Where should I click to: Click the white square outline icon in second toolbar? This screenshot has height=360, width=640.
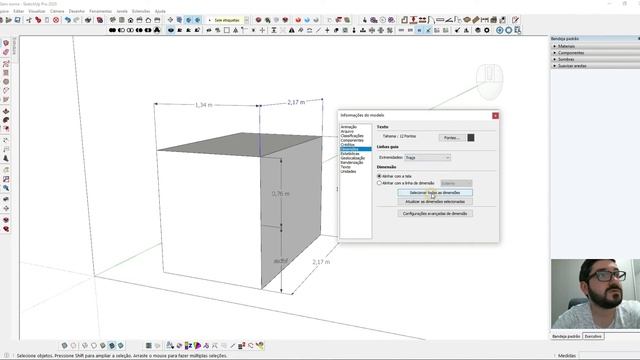click(x=227, y=30)
